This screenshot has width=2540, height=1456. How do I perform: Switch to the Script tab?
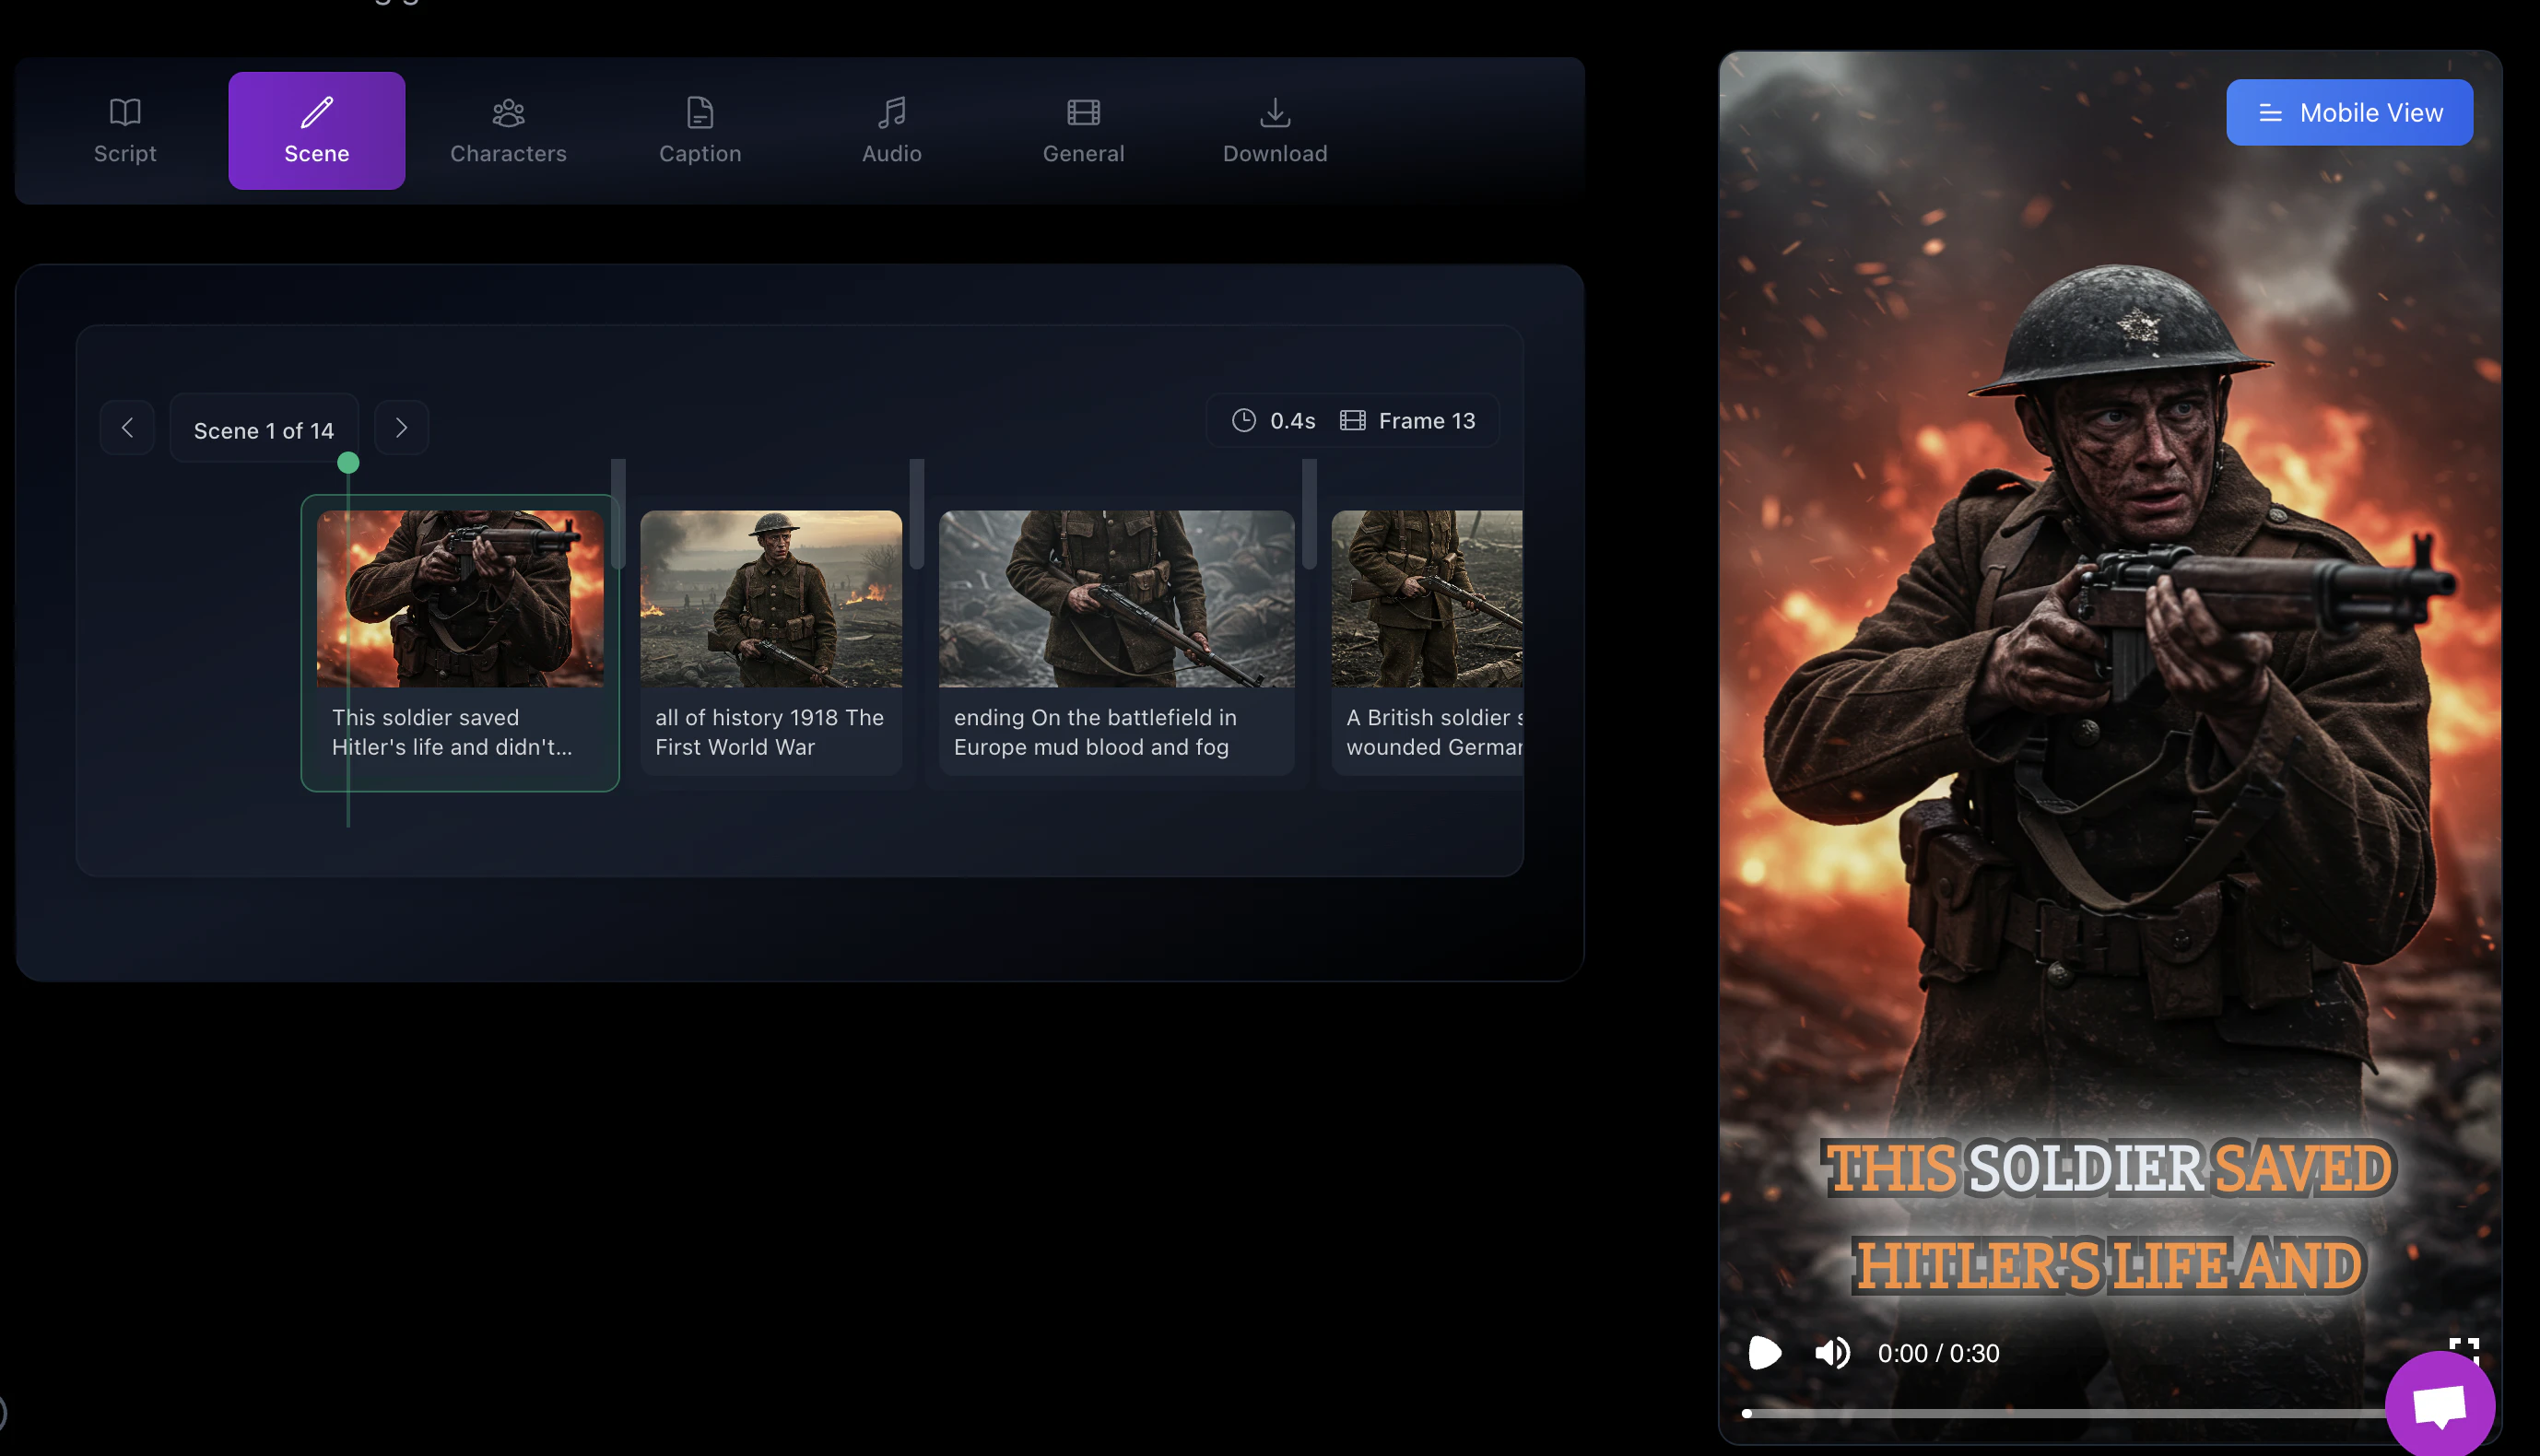tap(124, 130)
